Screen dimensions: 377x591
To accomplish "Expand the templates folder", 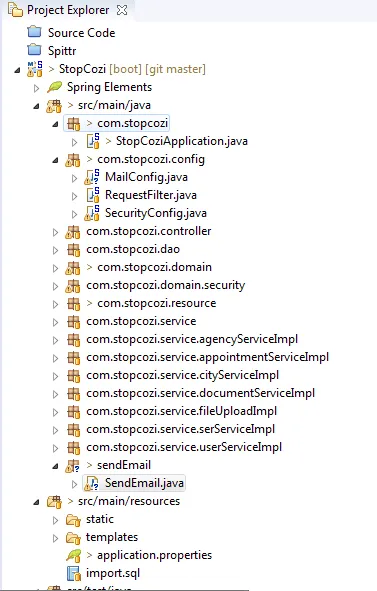I will 55,538.
